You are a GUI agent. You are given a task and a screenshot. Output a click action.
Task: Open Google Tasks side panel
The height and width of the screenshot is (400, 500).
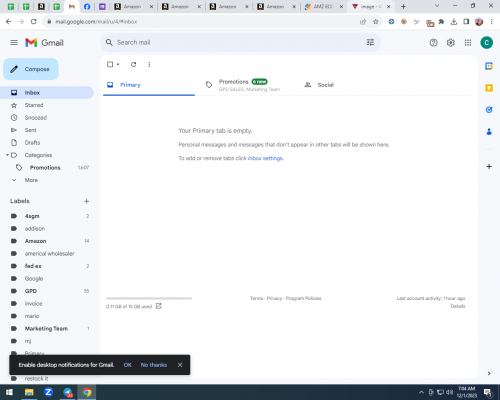(x=489, y=110)
